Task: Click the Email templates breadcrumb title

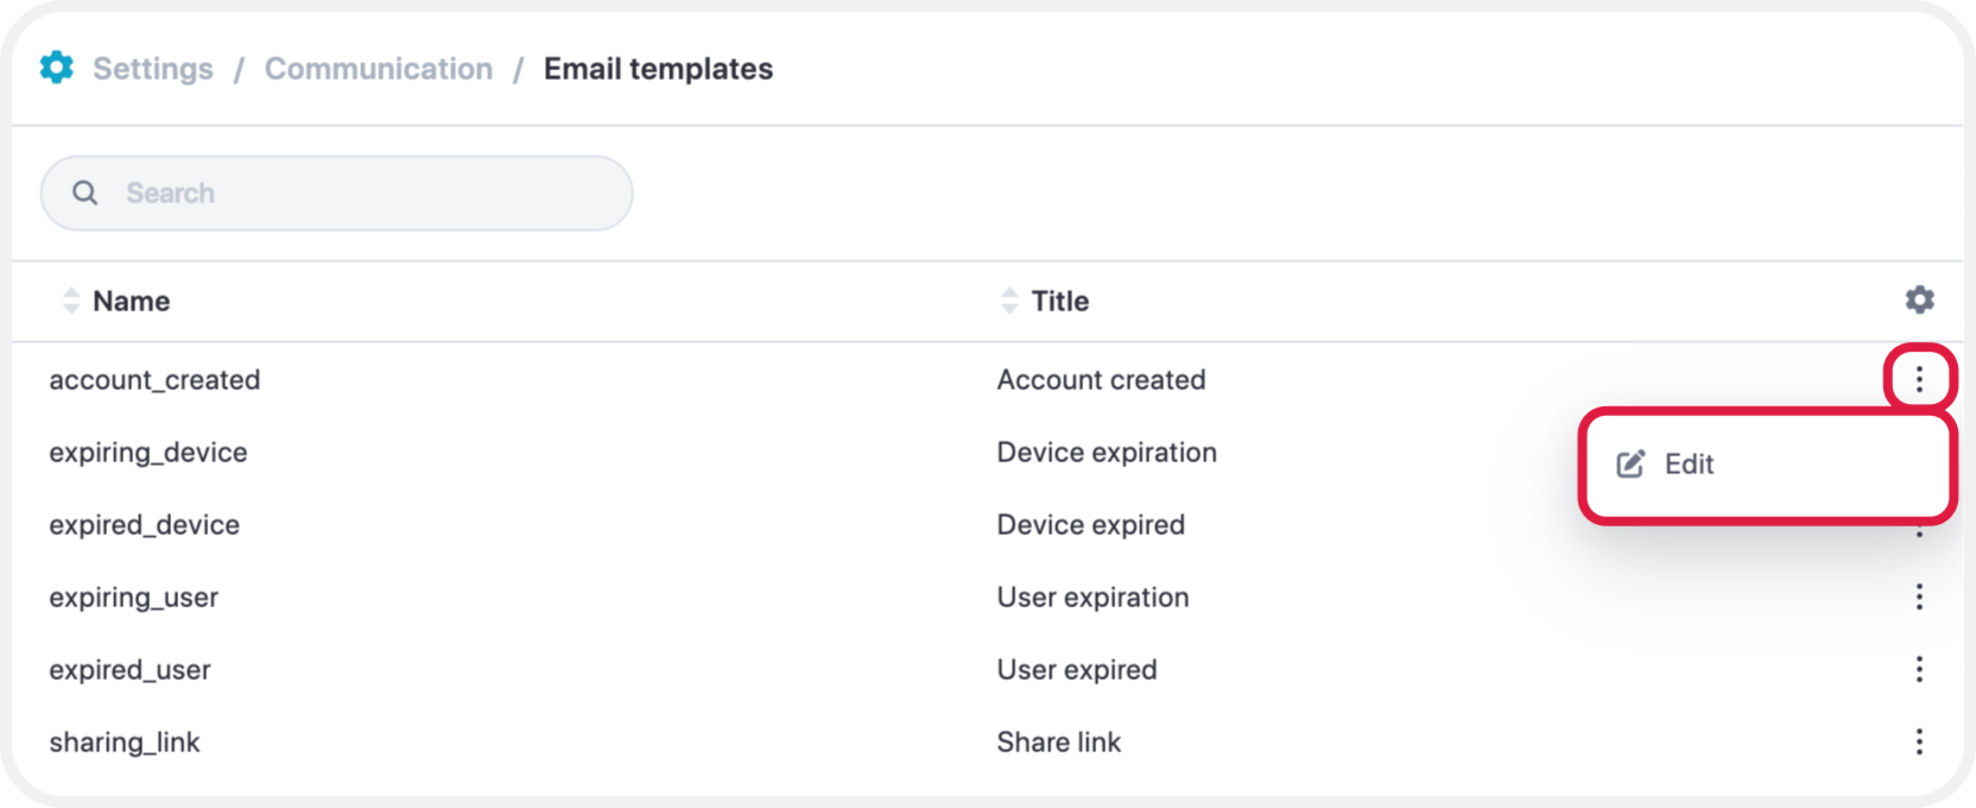Action: point(658,69)
